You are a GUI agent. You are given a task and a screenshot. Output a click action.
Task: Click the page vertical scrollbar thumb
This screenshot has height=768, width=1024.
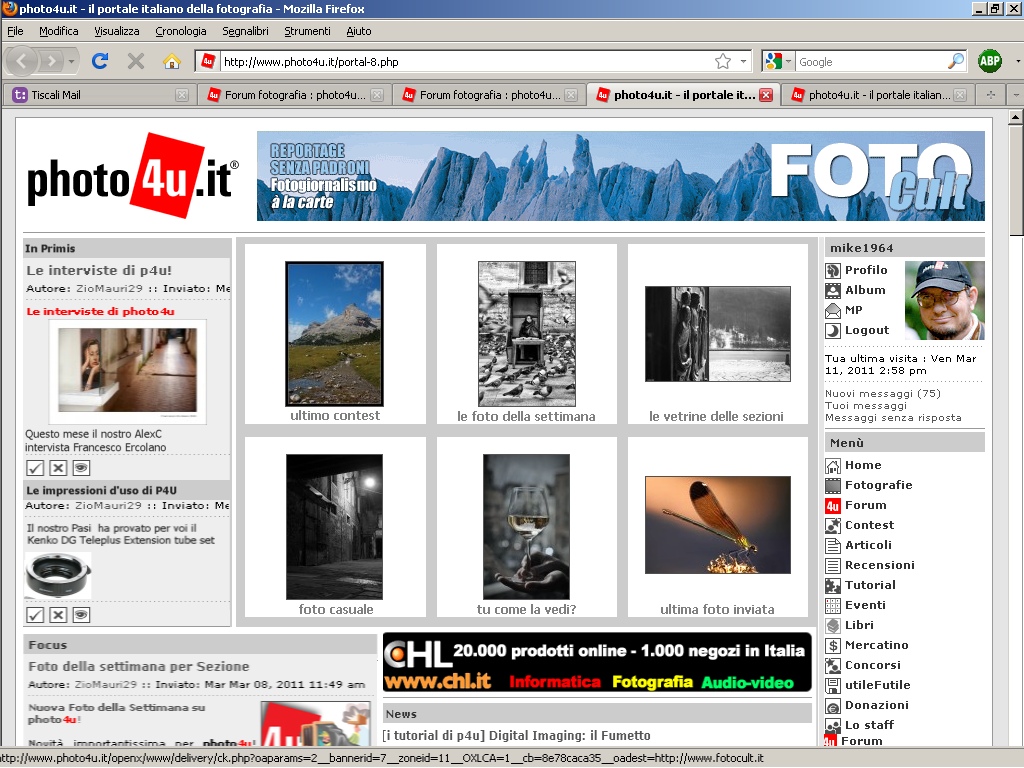coord(1016,181)
